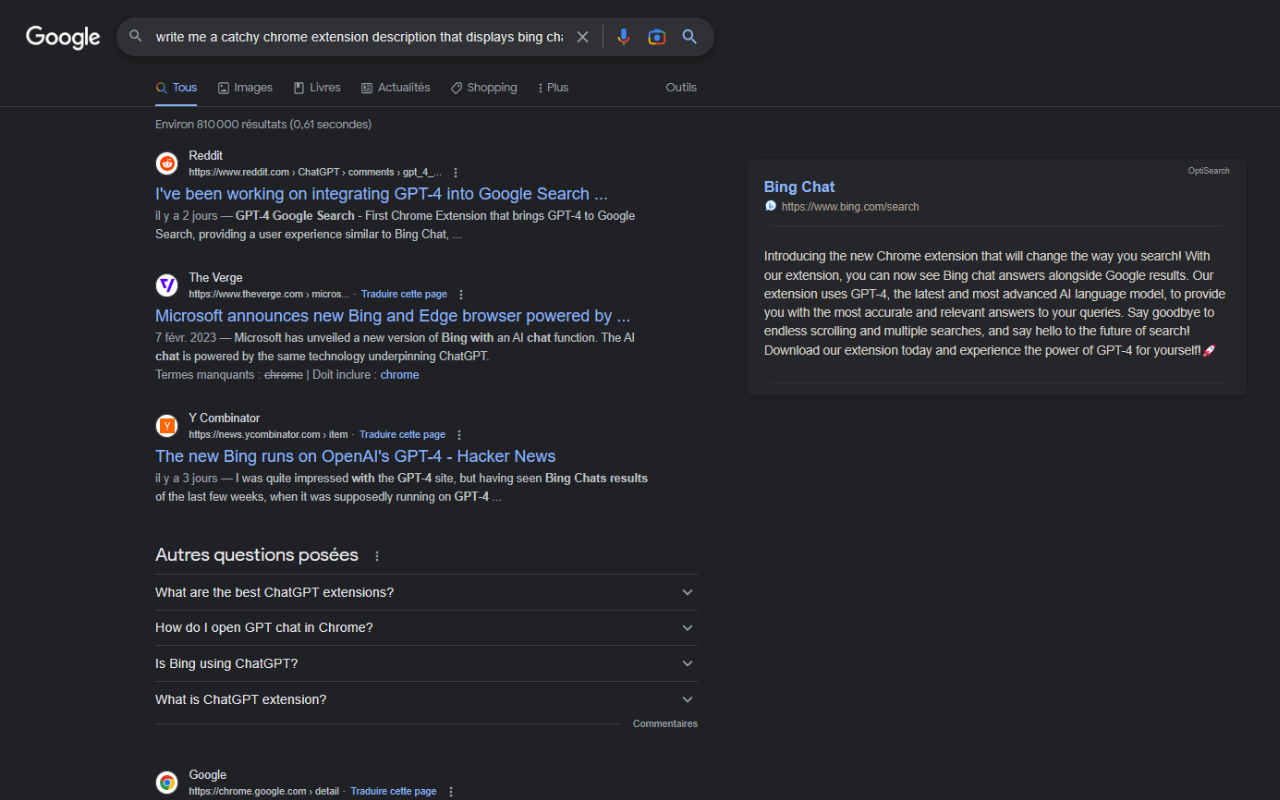
Task: Switch to the Actualités tab
Action: point(396,88)
